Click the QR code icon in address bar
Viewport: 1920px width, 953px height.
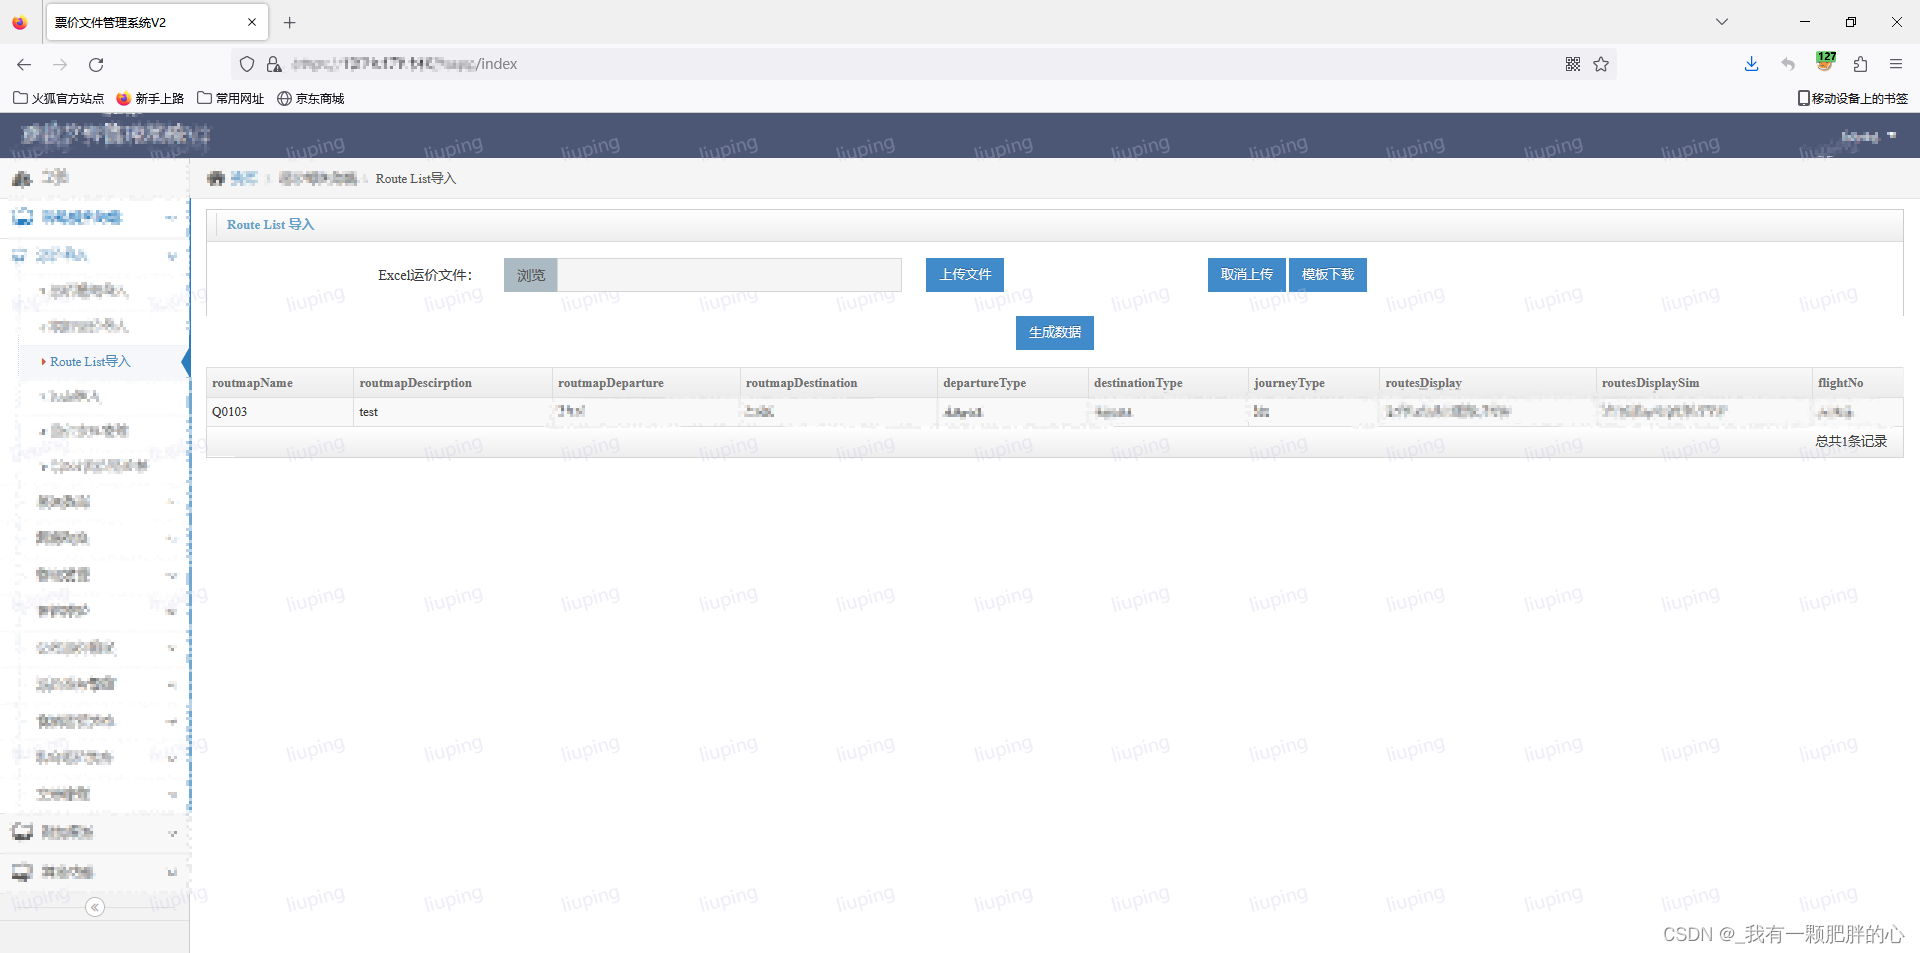click(1573, 64)
